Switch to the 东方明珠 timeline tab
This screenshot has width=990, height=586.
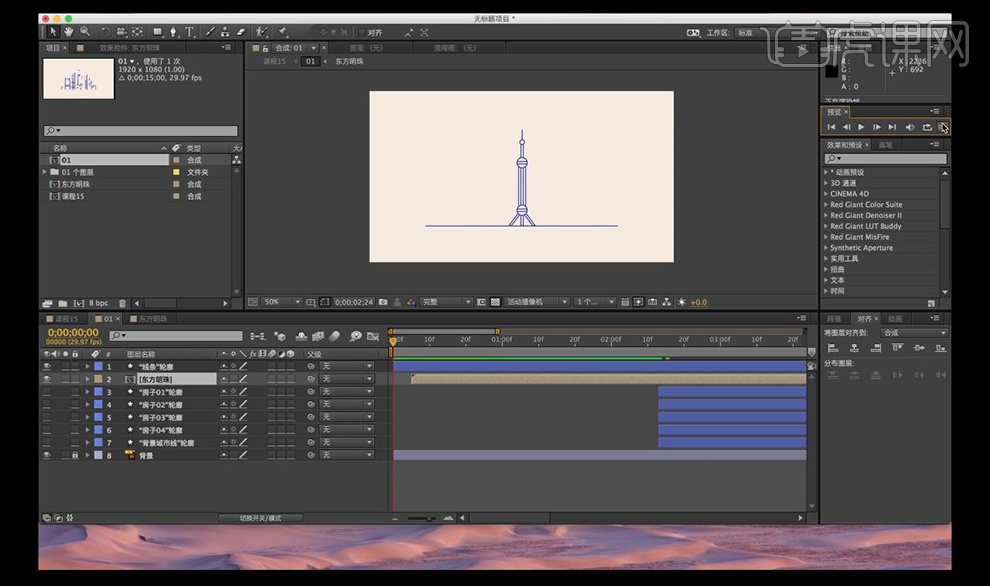(x=153, y=319)
